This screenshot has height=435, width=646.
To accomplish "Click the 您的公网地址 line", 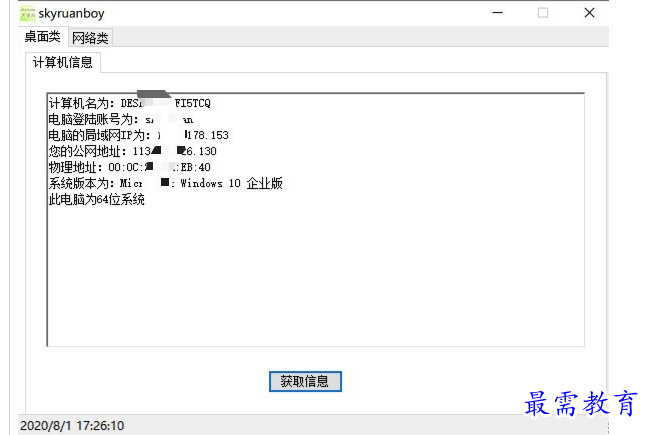I will point(133,151).
